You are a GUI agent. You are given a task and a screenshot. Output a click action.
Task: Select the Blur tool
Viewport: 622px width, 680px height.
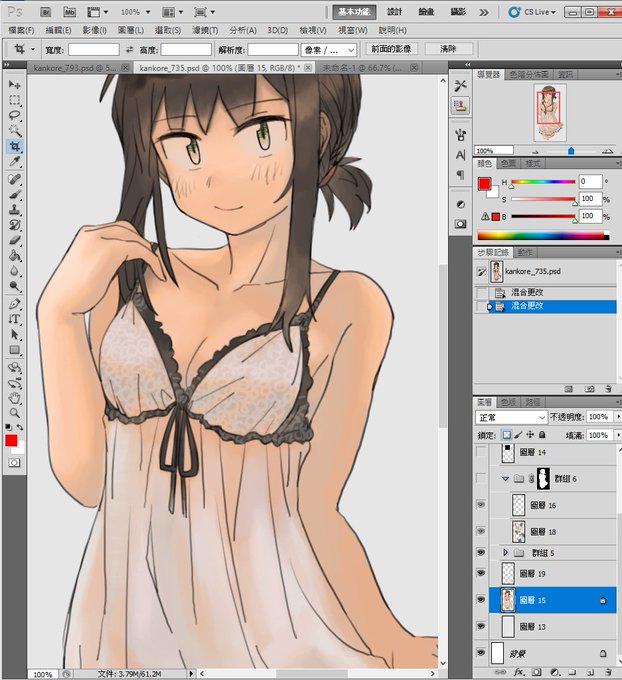click(x=14, y=271)
